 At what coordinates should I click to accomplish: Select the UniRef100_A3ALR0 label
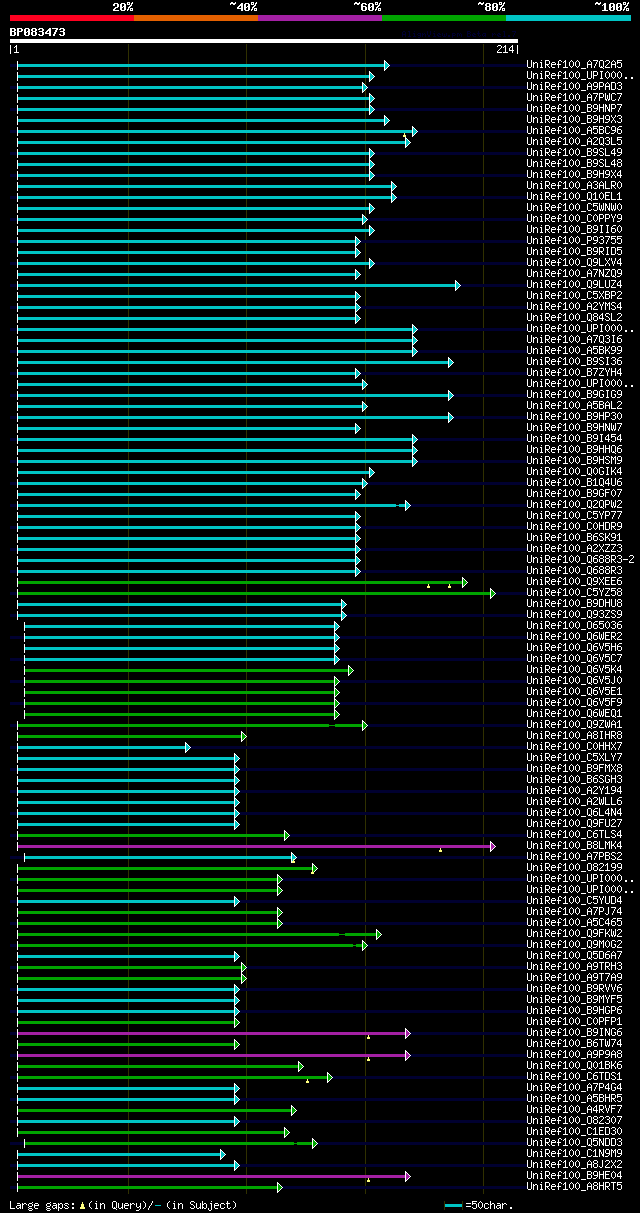coord(576,186)
